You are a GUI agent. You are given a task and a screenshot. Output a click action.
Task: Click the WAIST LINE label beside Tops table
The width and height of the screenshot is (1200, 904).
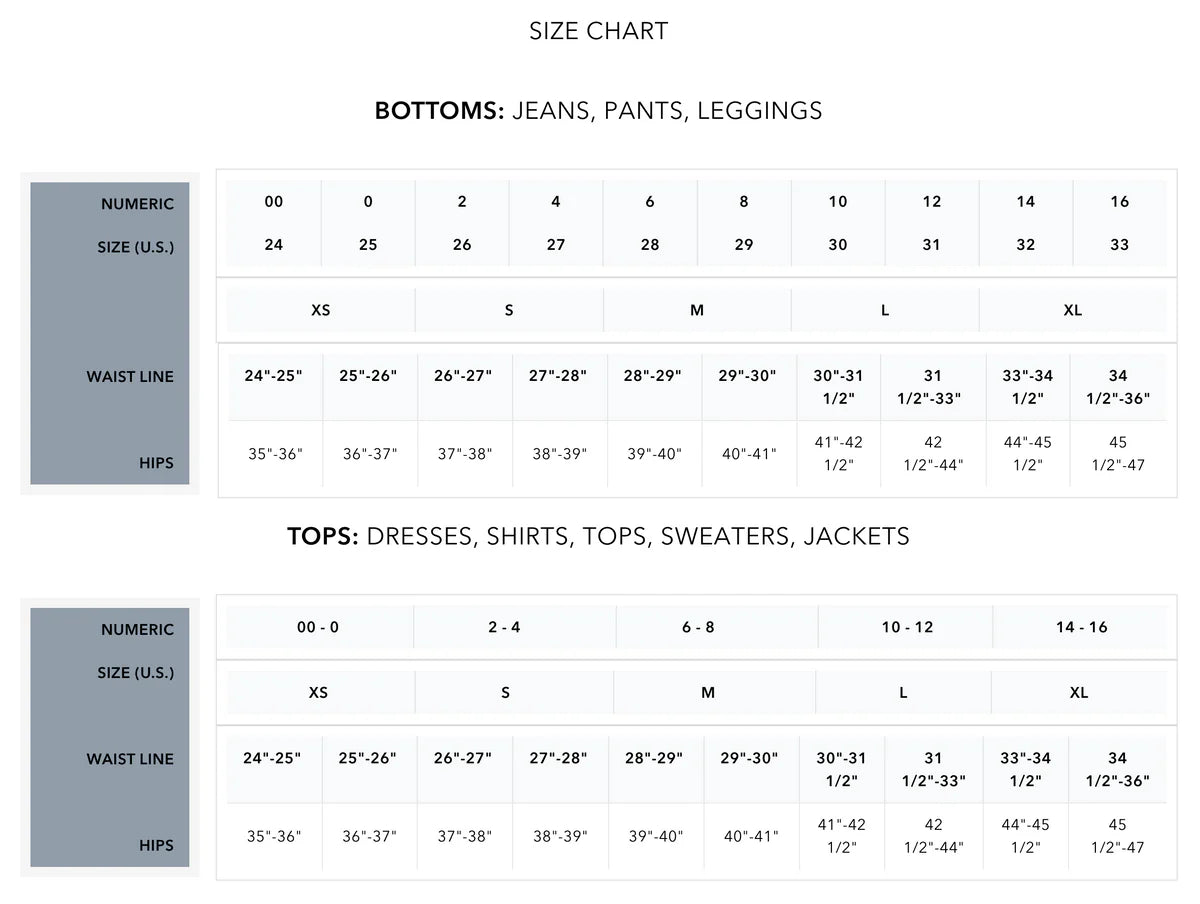[x=130, y=759]
